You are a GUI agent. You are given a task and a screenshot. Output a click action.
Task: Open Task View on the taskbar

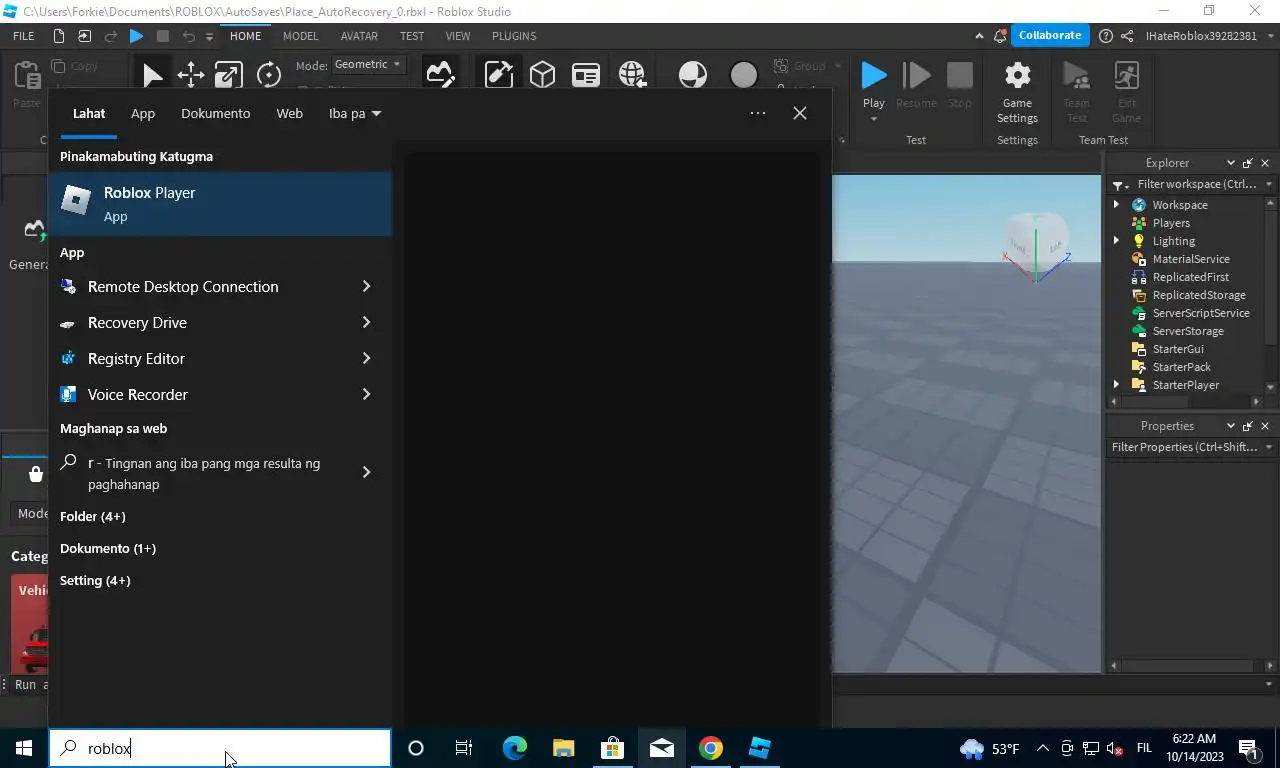tap(464, 748)
